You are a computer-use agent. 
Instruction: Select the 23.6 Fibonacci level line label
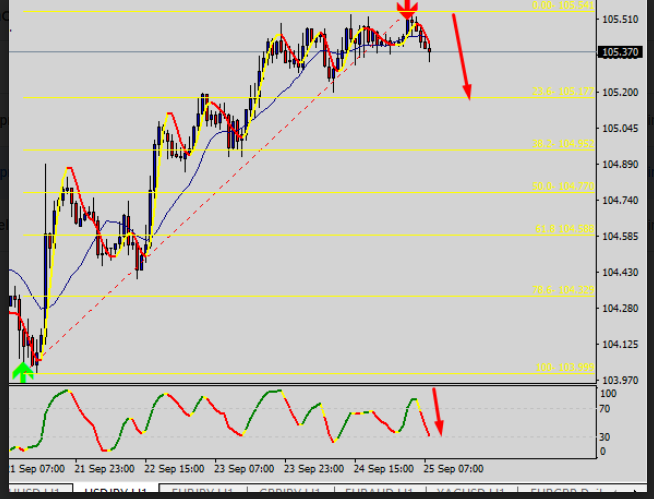563,92
